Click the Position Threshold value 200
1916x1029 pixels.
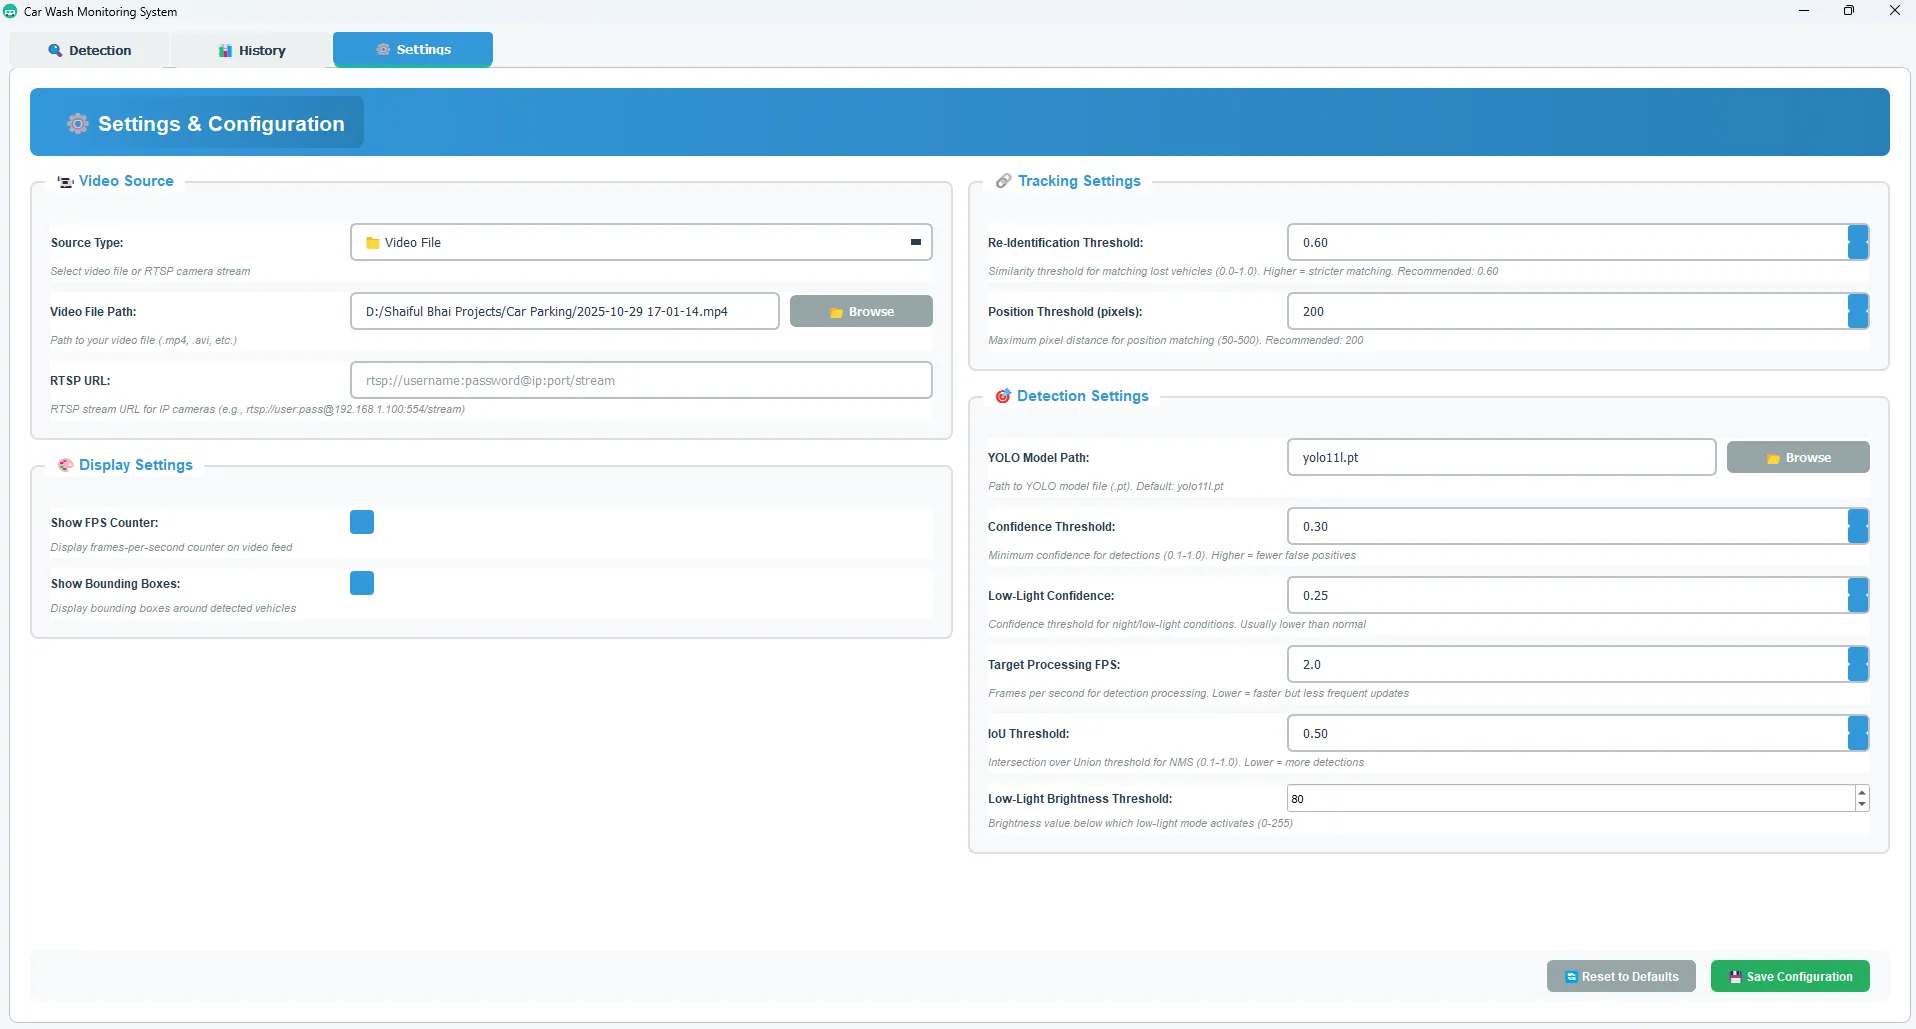point(1313,311)
